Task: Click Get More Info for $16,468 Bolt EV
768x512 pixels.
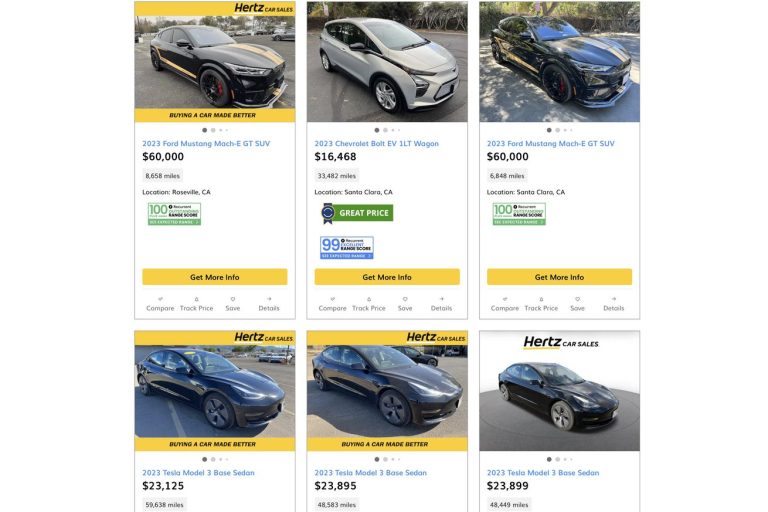Action: tap(387, 277)
